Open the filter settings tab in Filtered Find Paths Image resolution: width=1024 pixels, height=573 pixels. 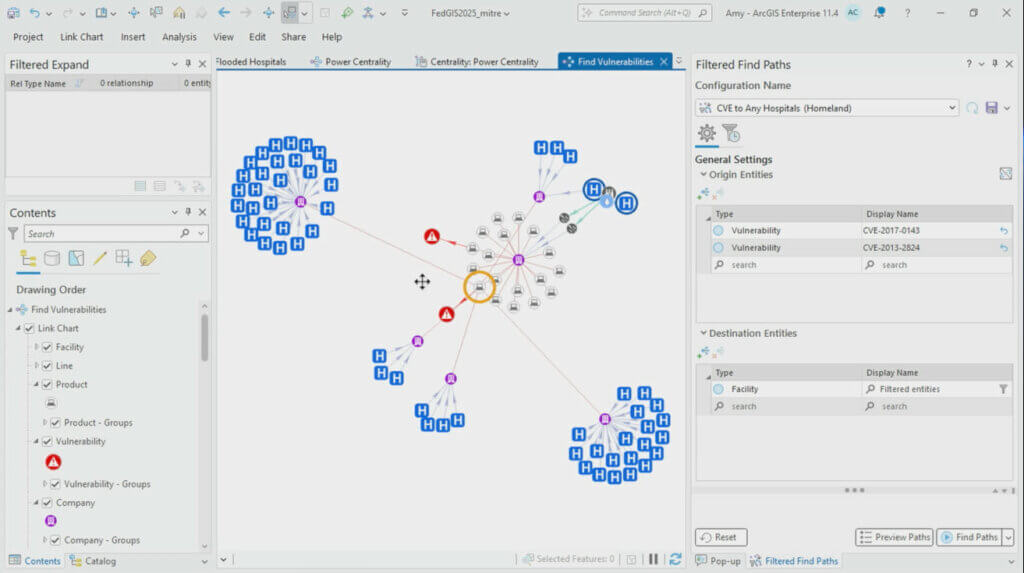(x=731, y=133)
